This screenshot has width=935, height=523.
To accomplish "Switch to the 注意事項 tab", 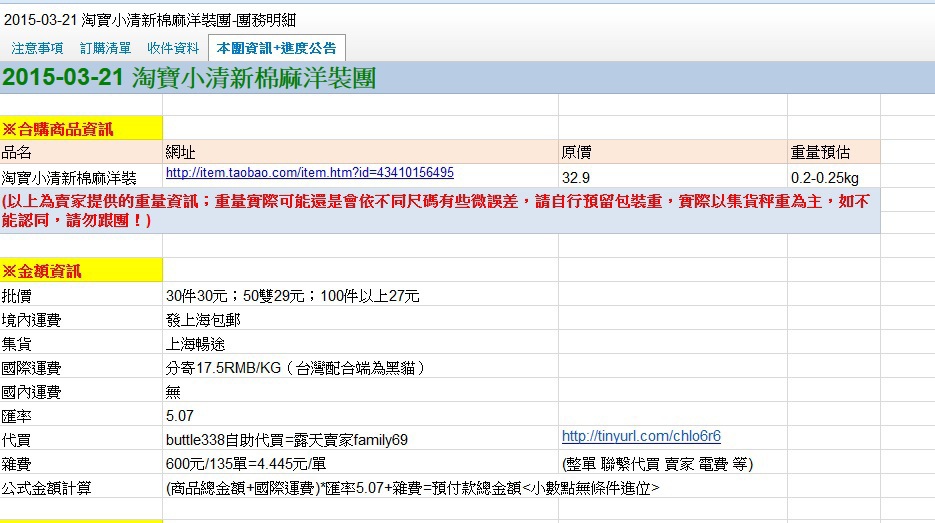I will (37, 48).
